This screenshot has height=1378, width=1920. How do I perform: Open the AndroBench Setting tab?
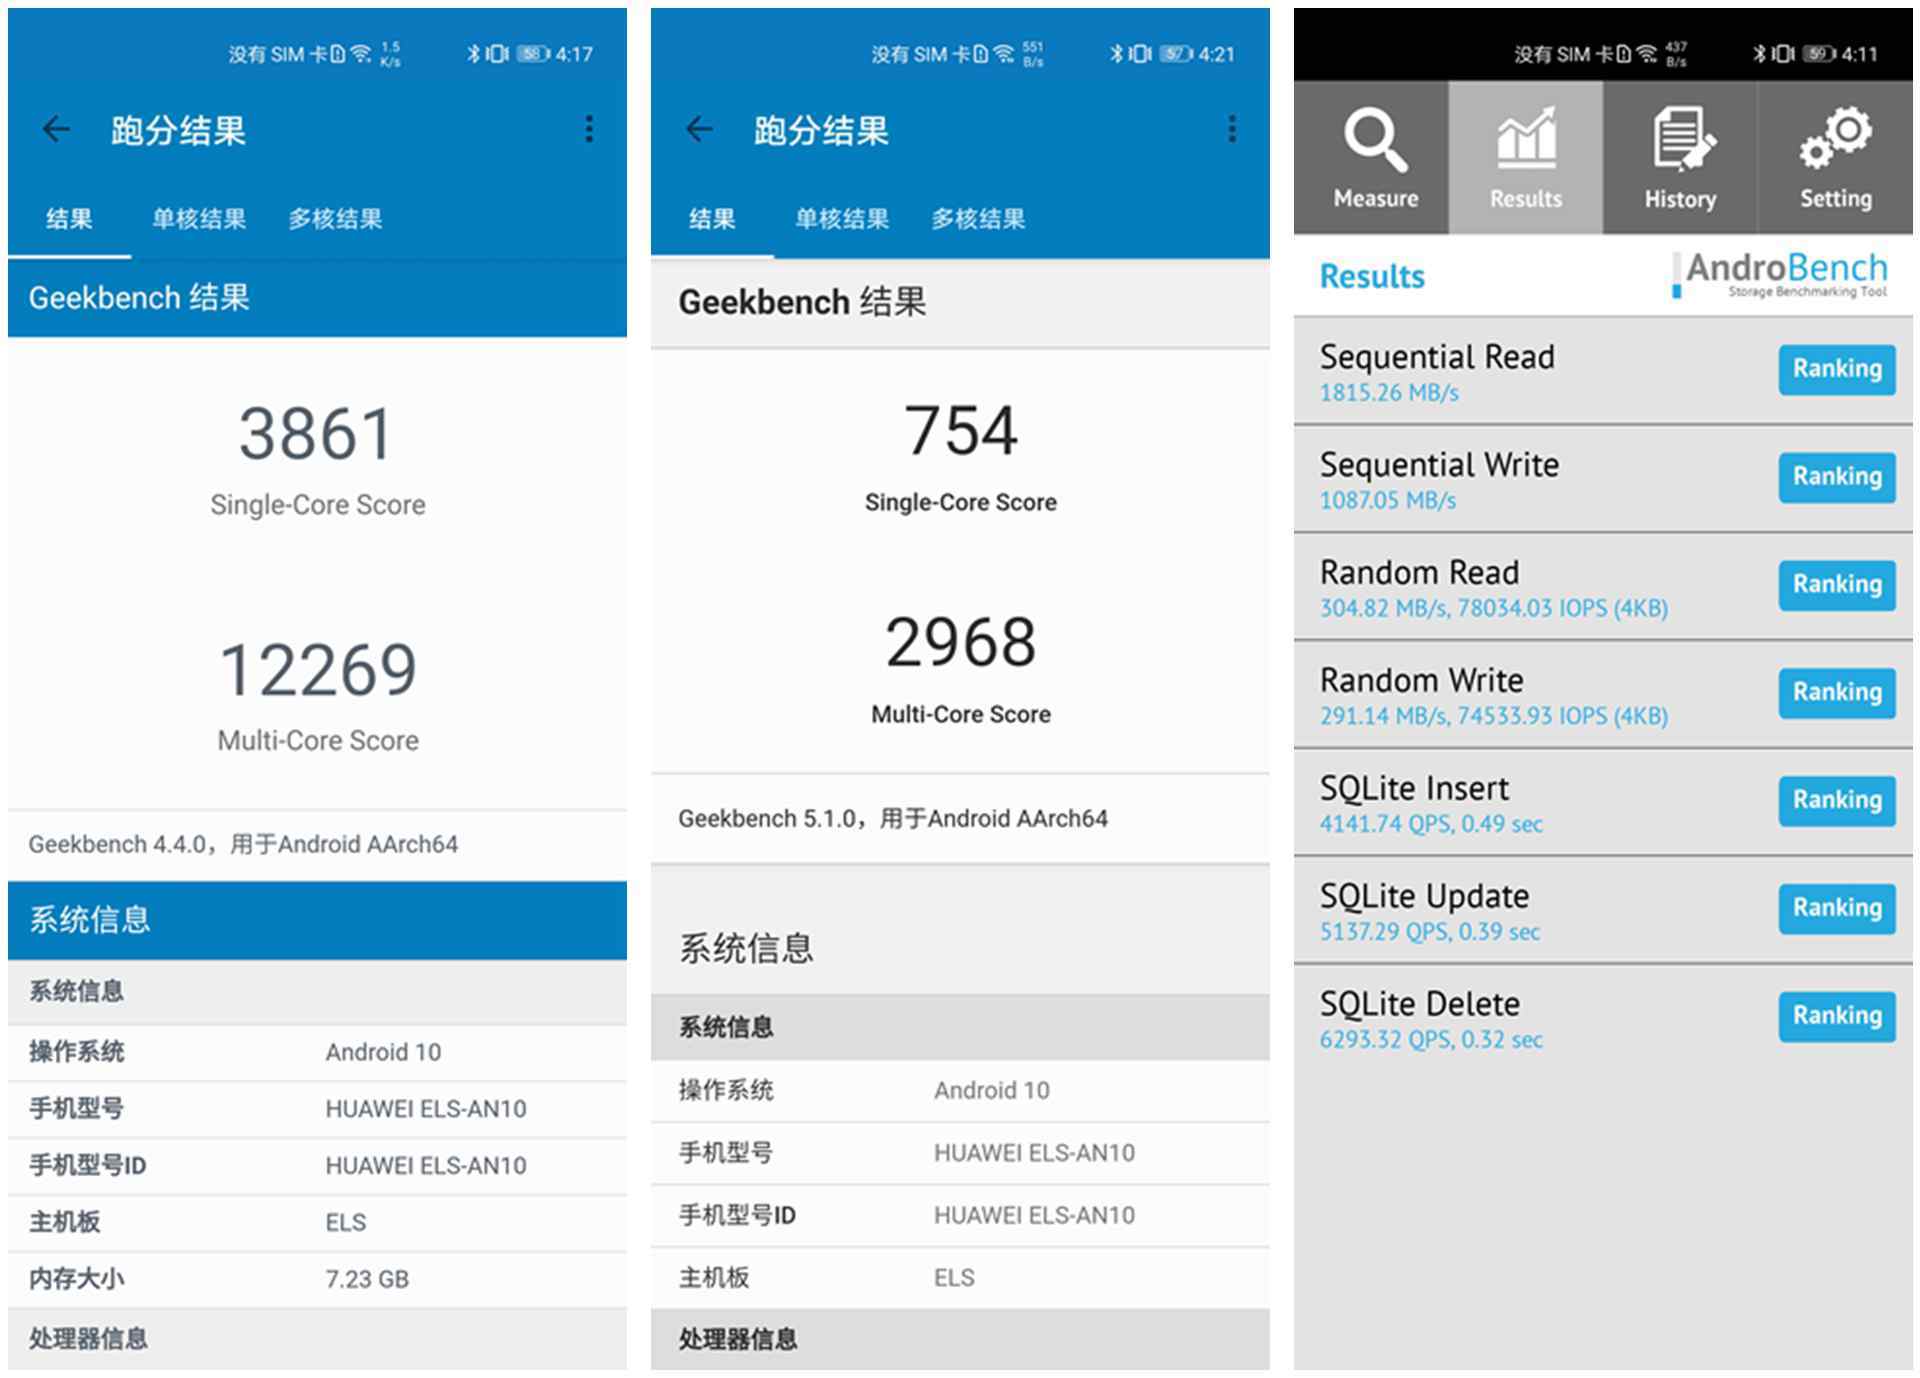pyautogui.click(x=1835, y=158)
